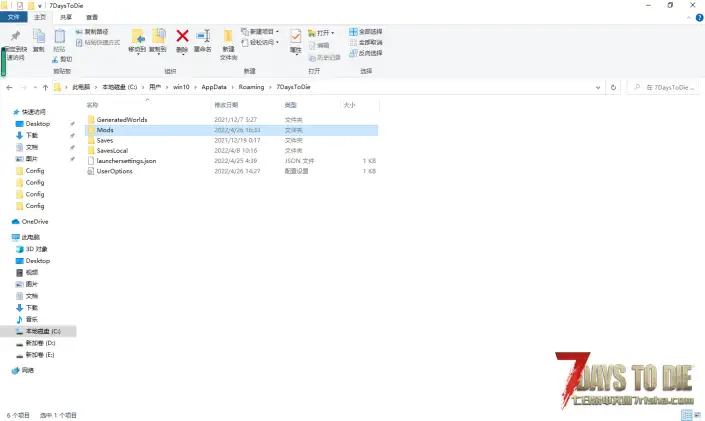Switch to details view icon in status bar

click(x=687, y=415)
